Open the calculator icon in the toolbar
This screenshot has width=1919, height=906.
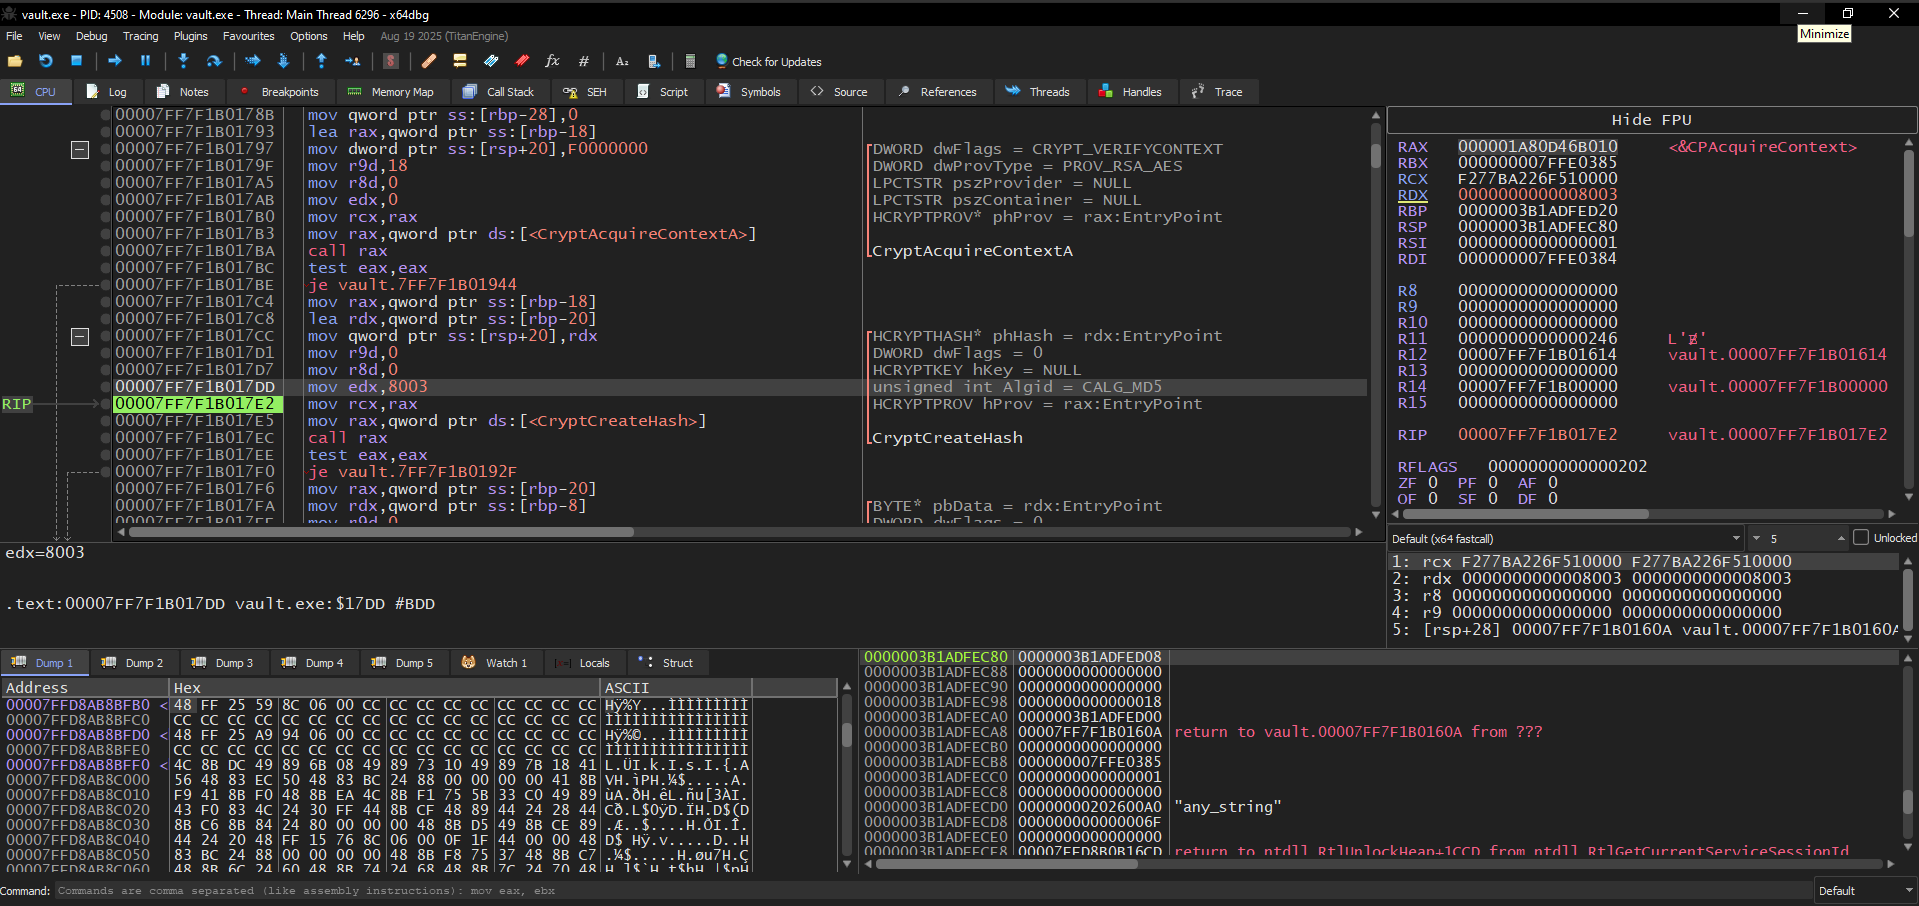[690, 61]
